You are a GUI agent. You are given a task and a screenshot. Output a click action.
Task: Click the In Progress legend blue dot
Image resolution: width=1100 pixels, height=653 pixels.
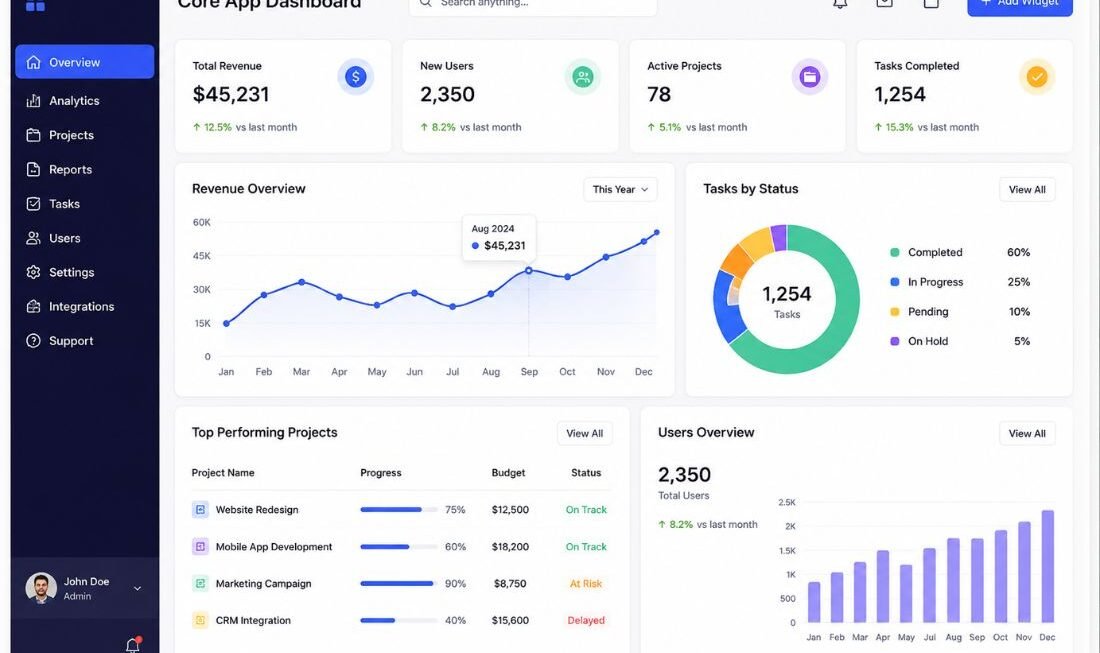894,282
